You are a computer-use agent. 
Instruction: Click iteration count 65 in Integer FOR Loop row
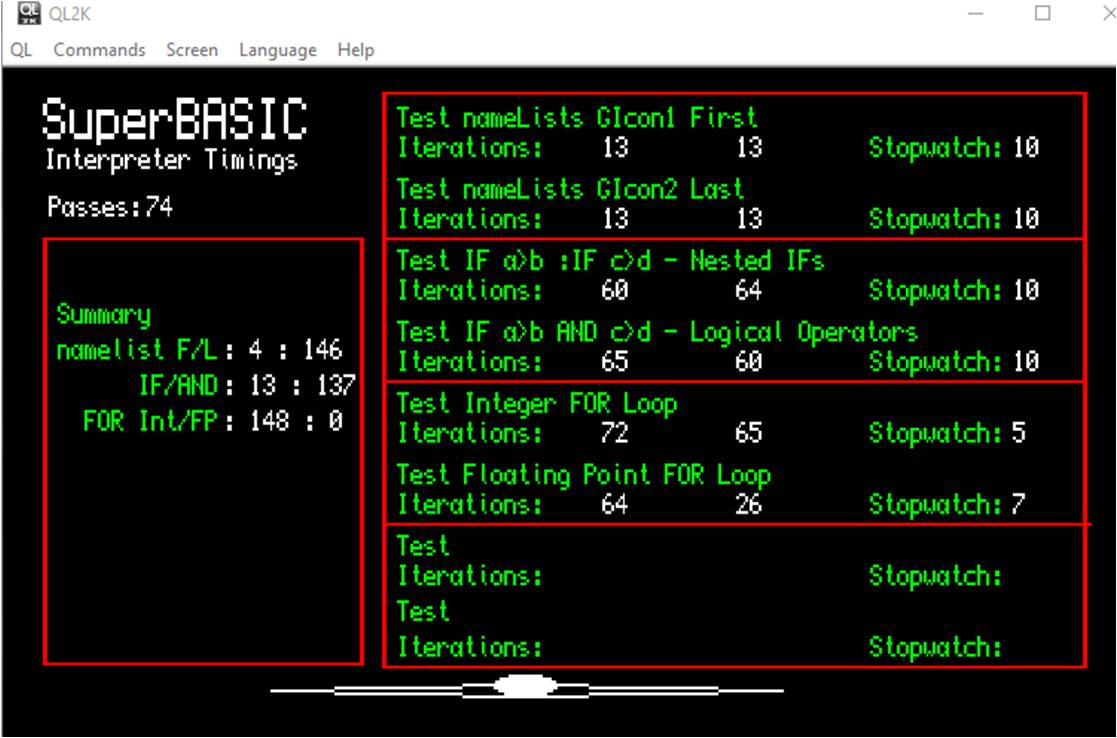tap(749, 432)
